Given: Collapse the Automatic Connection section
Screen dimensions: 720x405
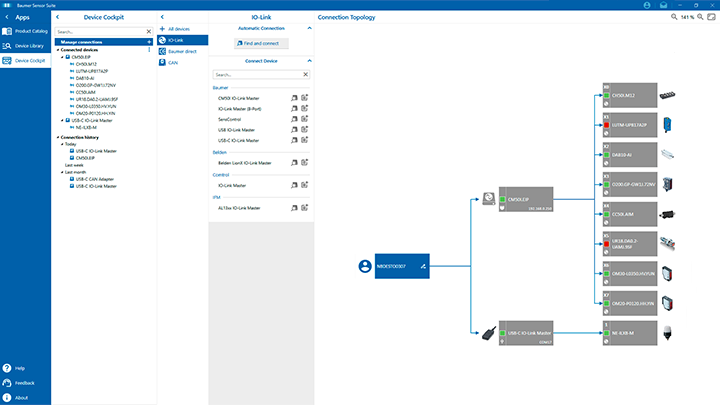Looking at the screenshot, I should point(309,28).
